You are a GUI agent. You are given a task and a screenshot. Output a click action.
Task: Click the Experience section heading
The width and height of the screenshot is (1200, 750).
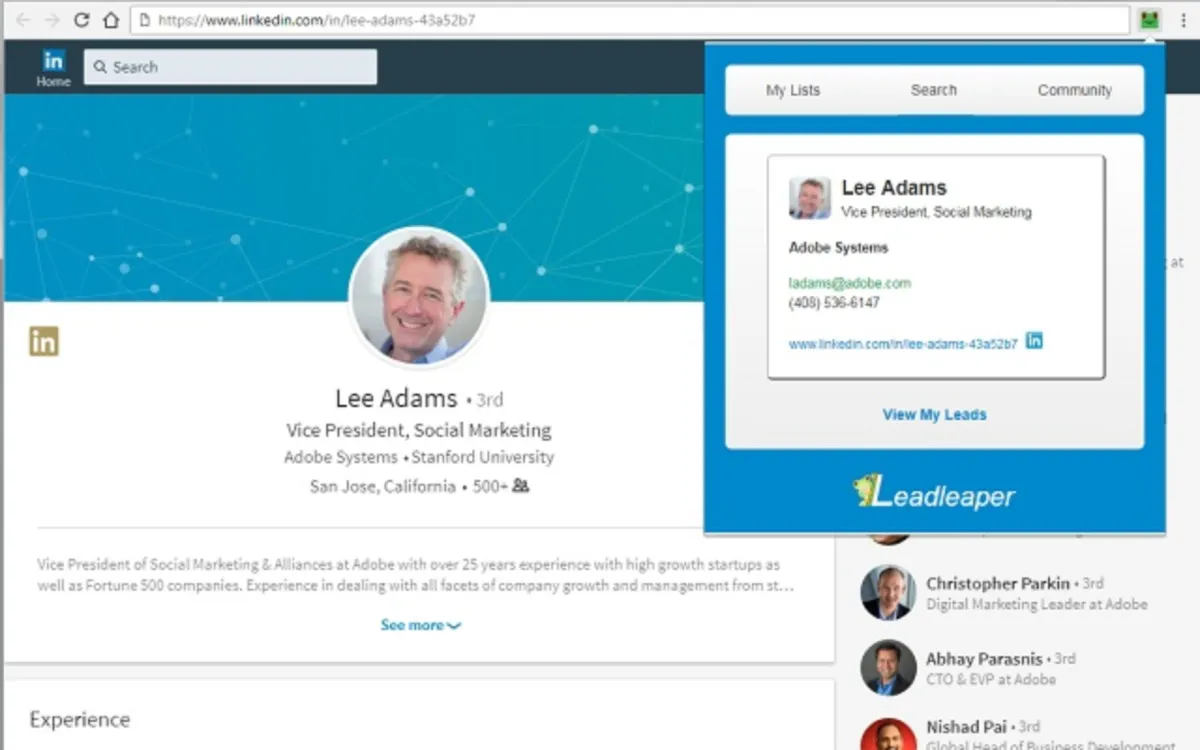(x=80, y=719)
